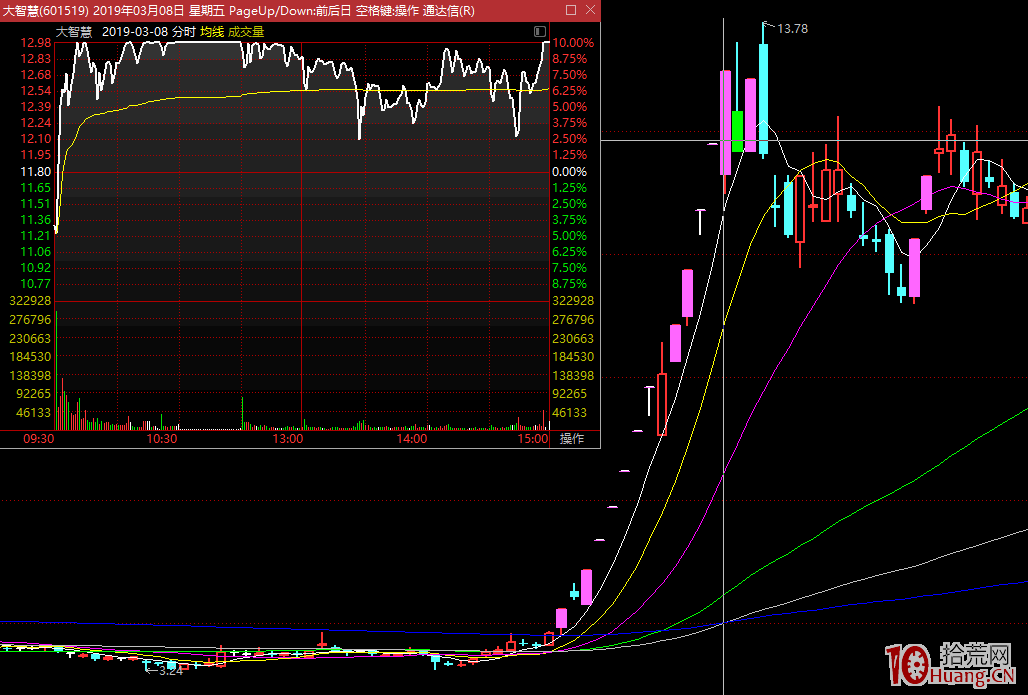Screen dimensions: 1028x695
Task: Click the 13.78 high price marker
Action: [x=791, y=29]
